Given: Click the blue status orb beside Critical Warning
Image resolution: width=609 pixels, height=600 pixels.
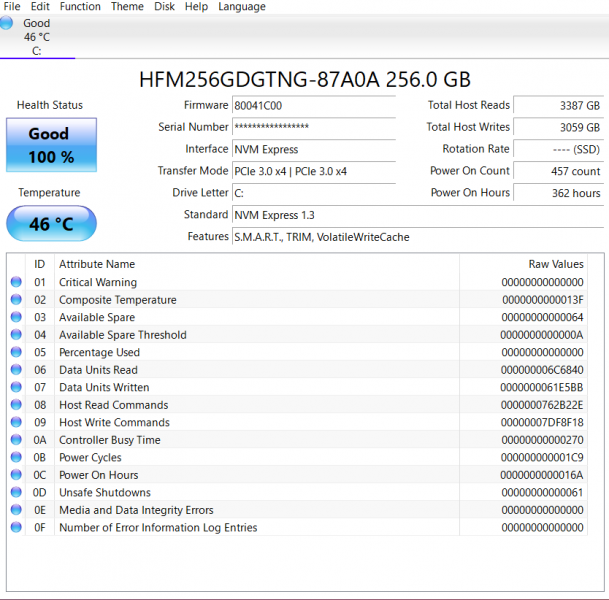Looking at the screenshot, I should click(x=16, y=283).
